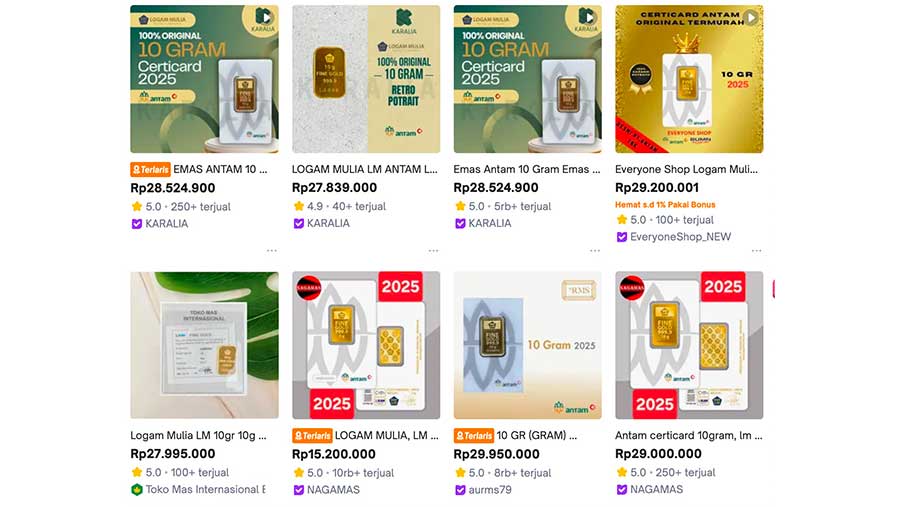Play video on first EMAS ANTAM Terlaris thumbnail

[x=264, y=17]
